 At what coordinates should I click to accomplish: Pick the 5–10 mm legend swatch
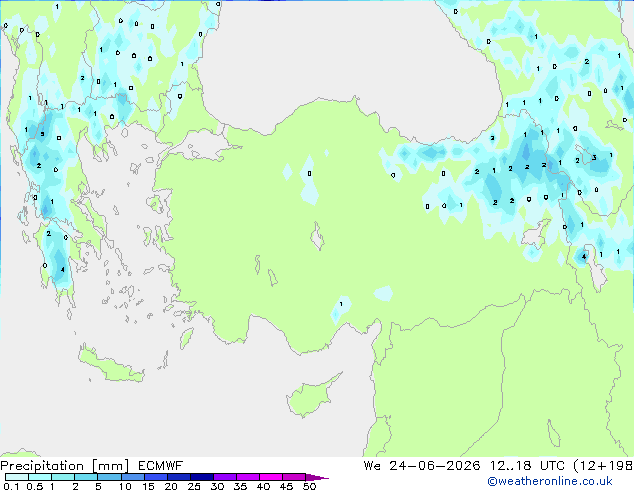109,477
